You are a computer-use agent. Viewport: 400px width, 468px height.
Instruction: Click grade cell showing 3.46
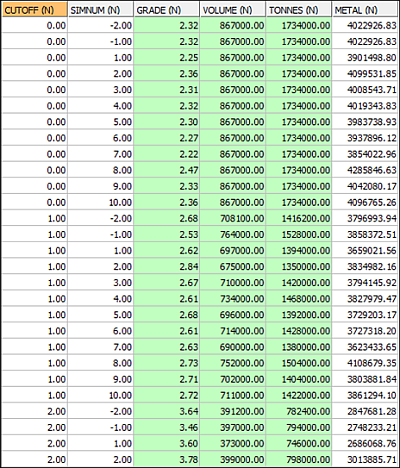click(x=166, y=427)
